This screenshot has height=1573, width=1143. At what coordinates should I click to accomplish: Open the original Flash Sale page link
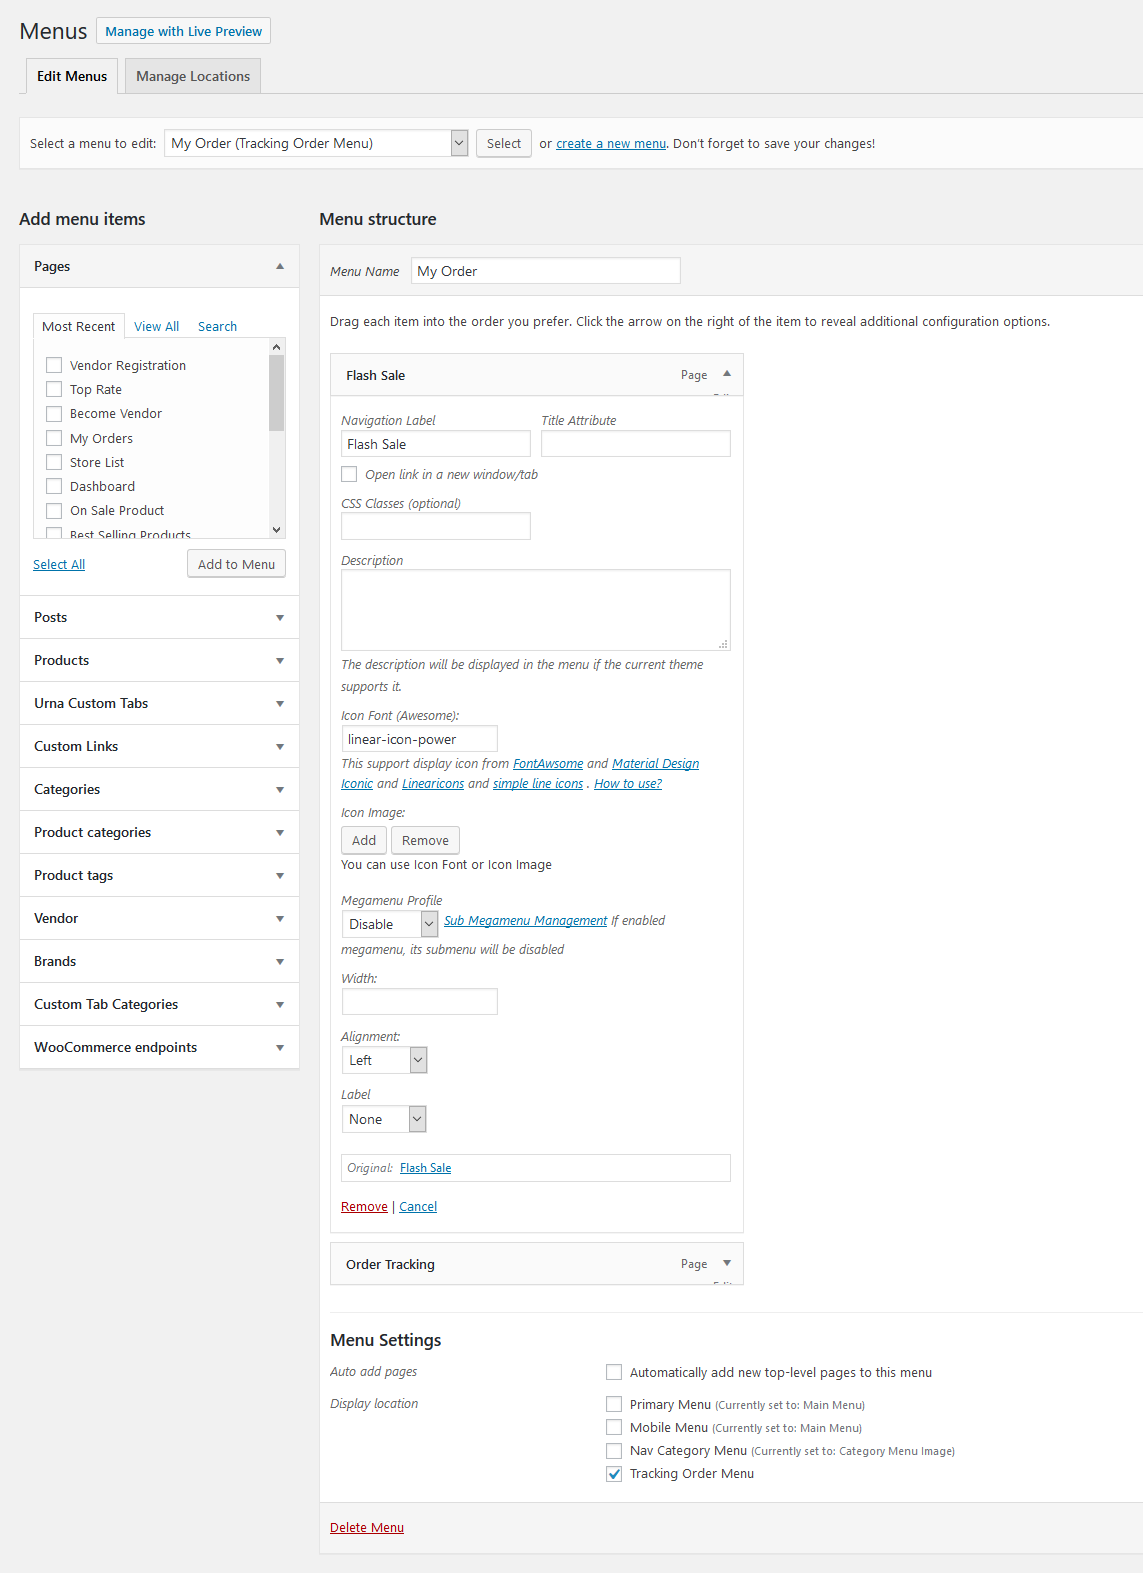point(426,1167)
